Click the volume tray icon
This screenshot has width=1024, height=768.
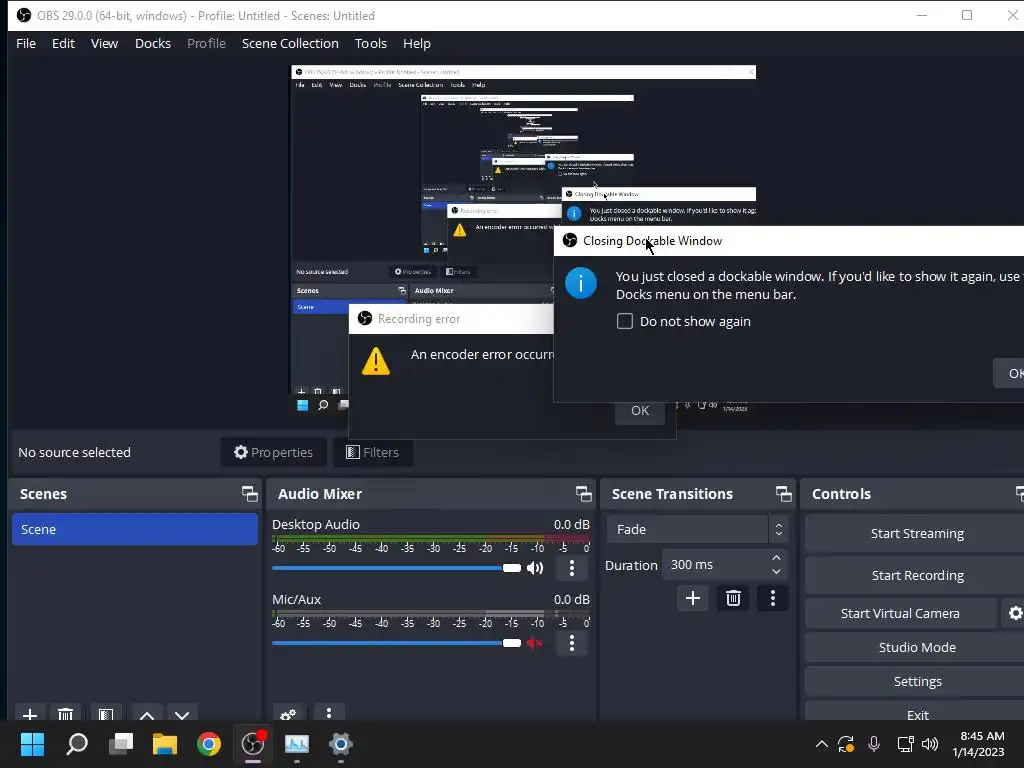coord(930,743)
